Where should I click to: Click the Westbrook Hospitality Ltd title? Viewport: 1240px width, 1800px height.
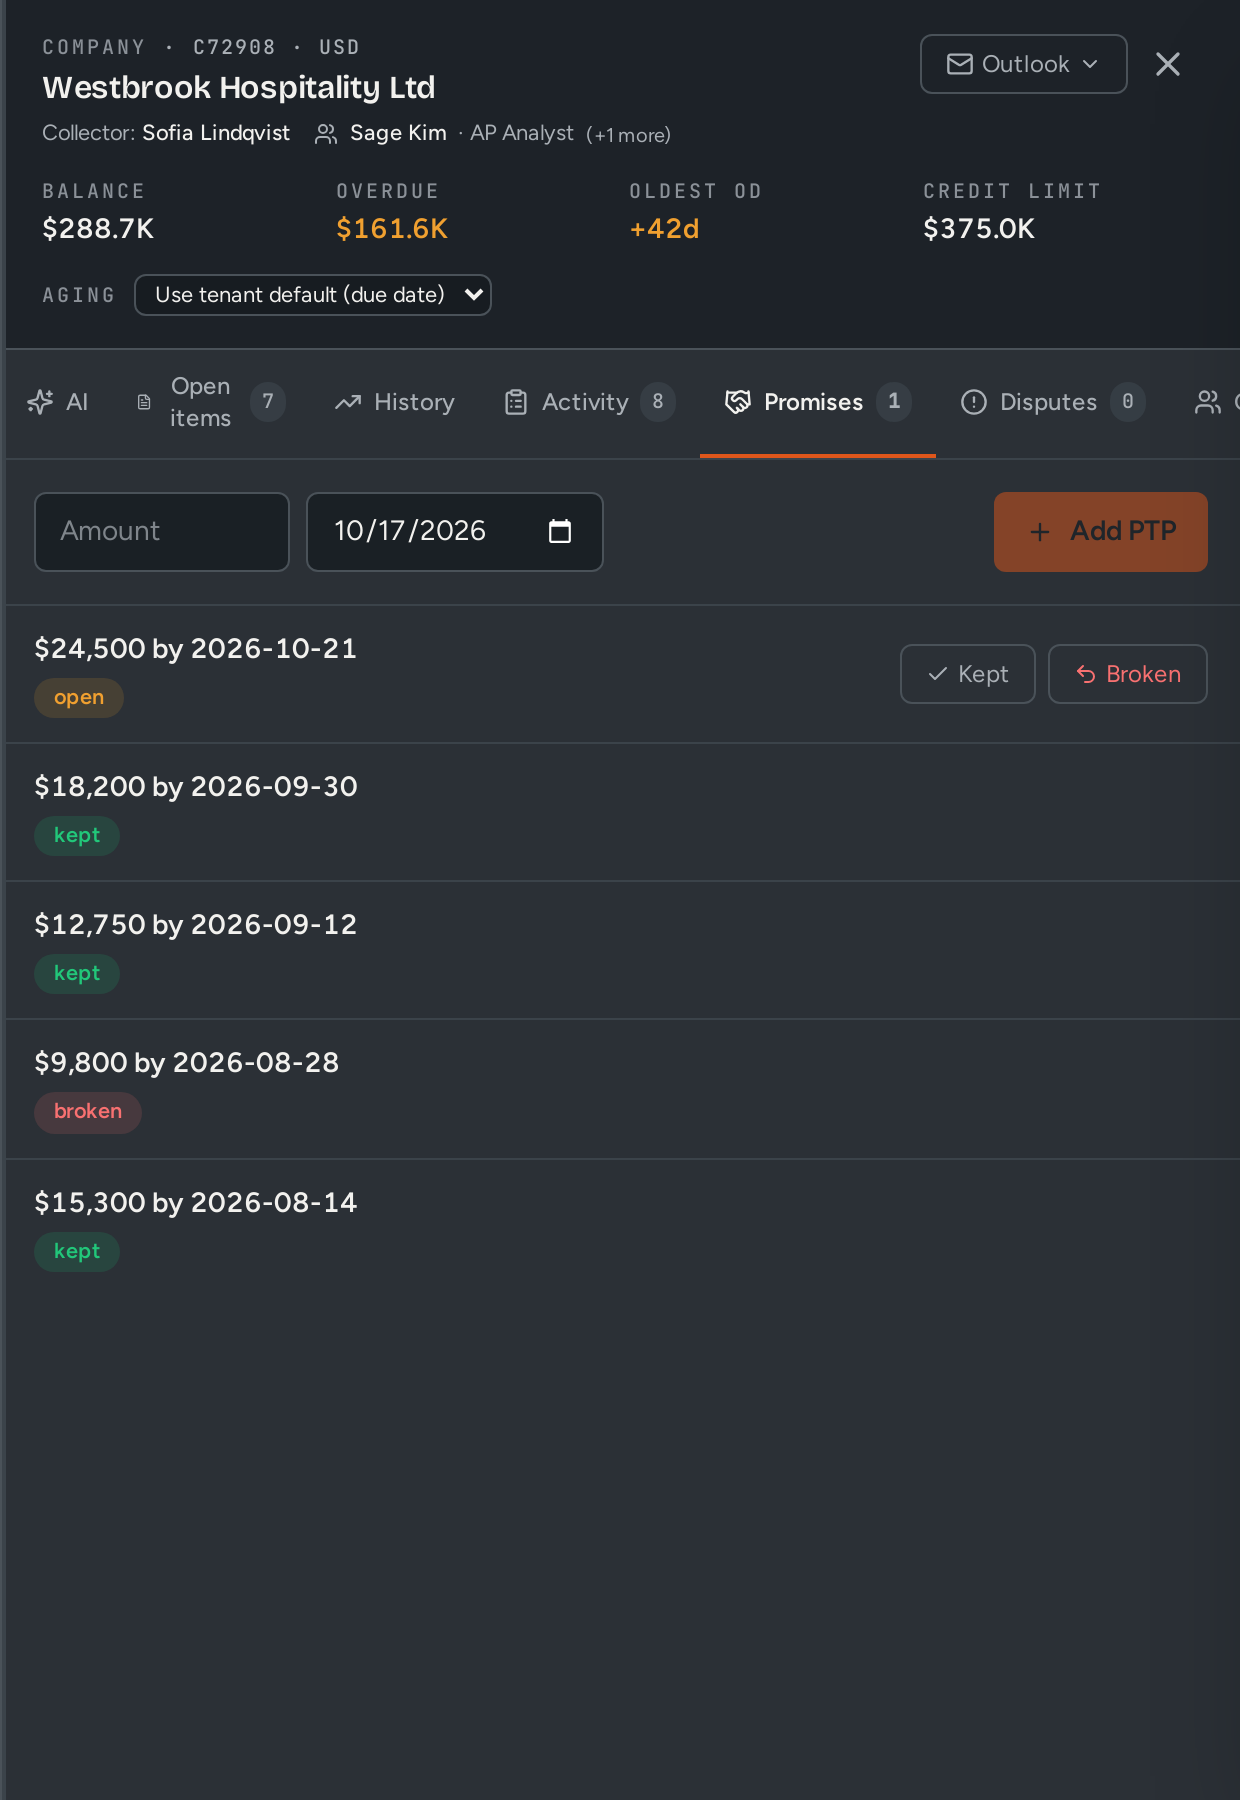(239, 88)
